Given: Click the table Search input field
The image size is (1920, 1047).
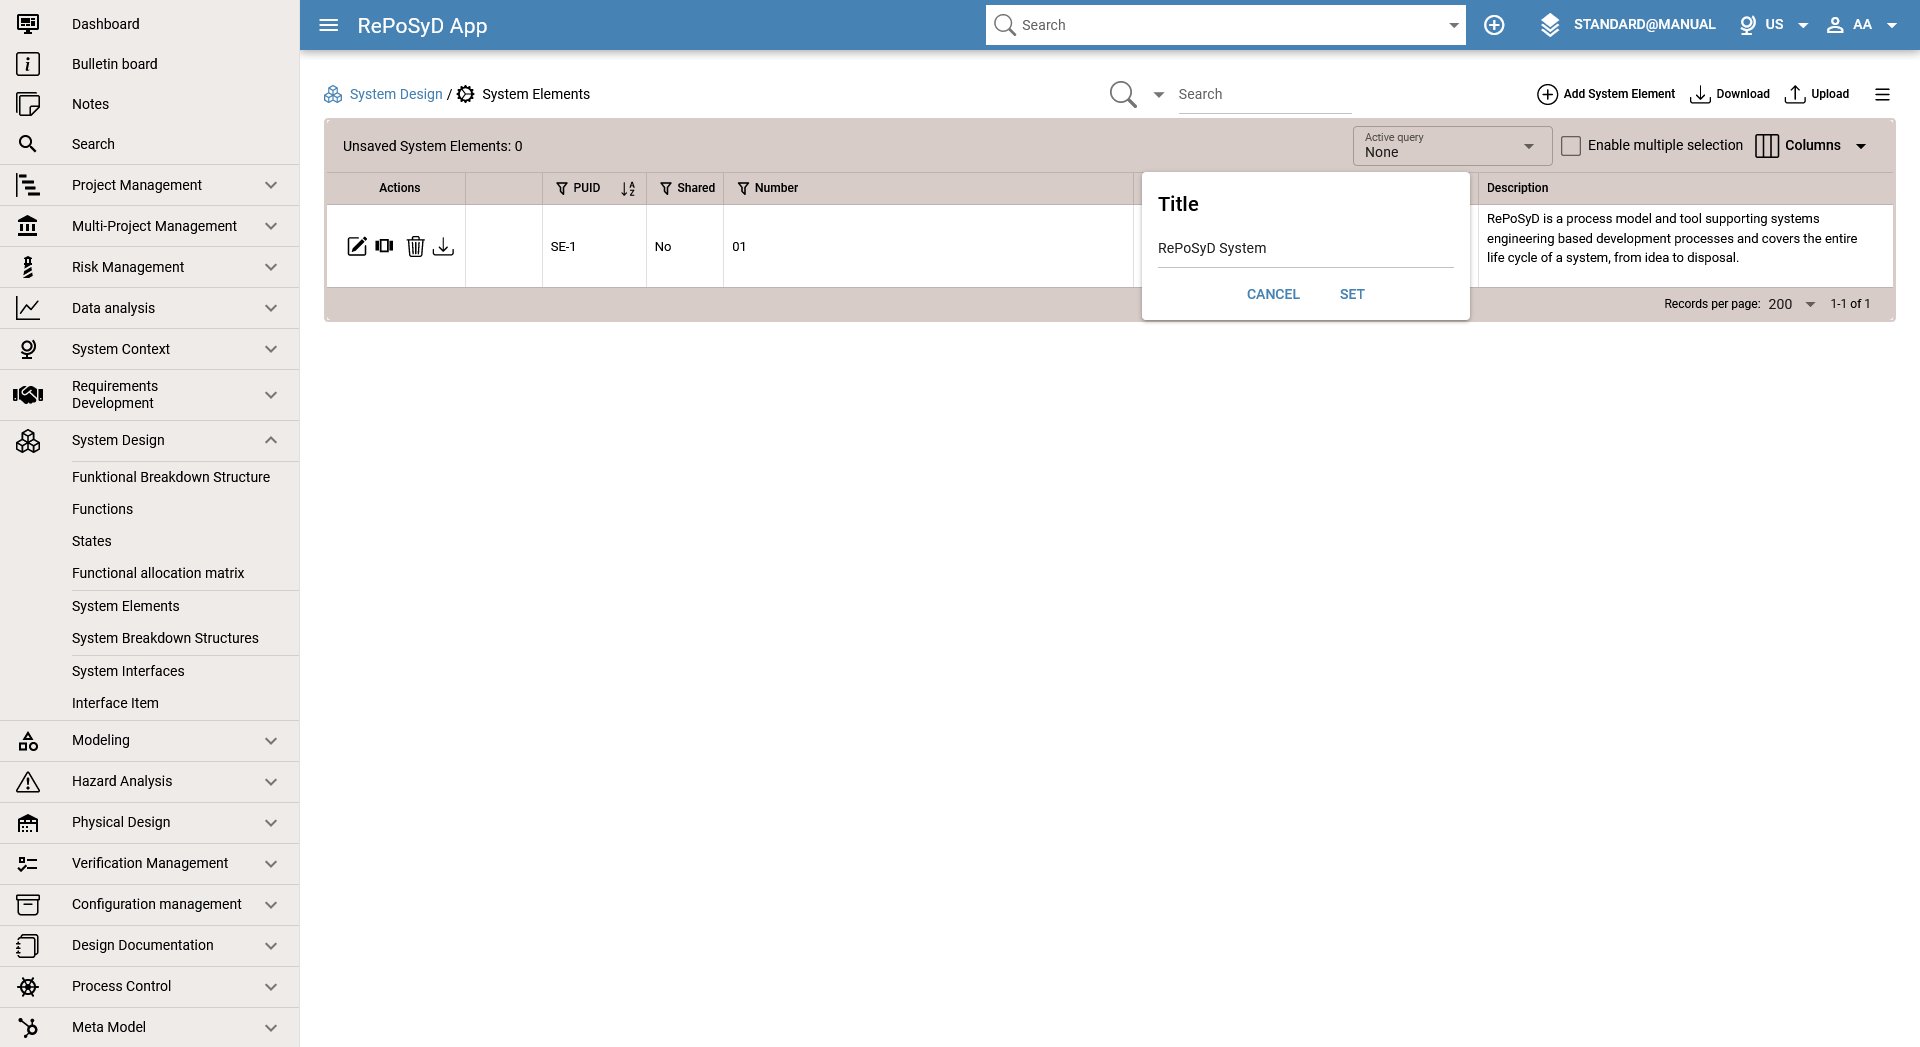Looking at the screenshot, I should click(1265, 95).
